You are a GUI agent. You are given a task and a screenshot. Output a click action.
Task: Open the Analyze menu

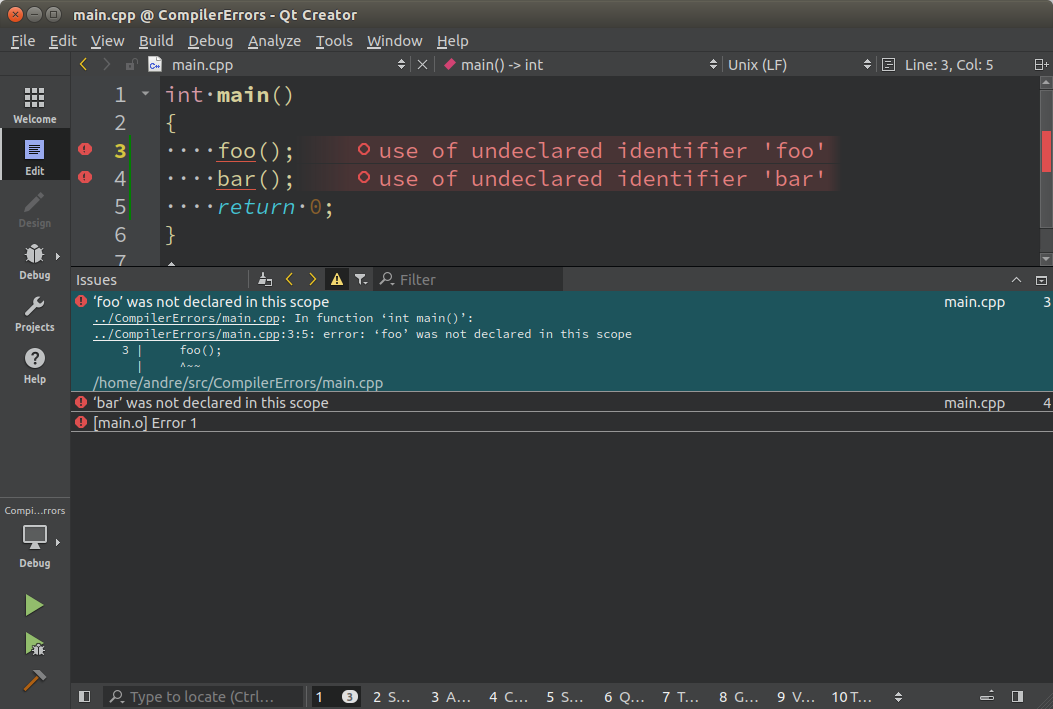(274, 41)
